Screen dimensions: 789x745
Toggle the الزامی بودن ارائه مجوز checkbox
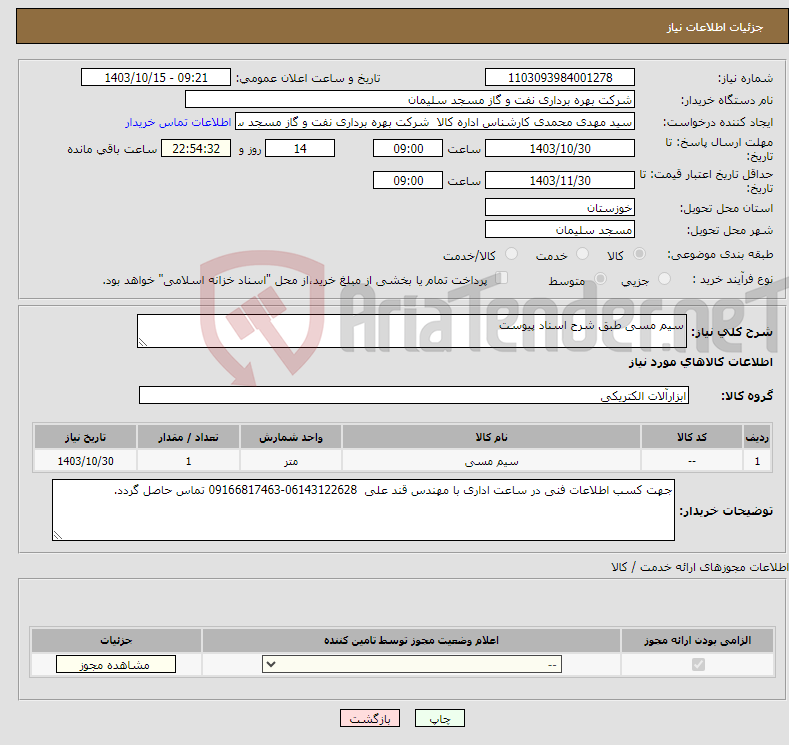[x=698, y=665]
